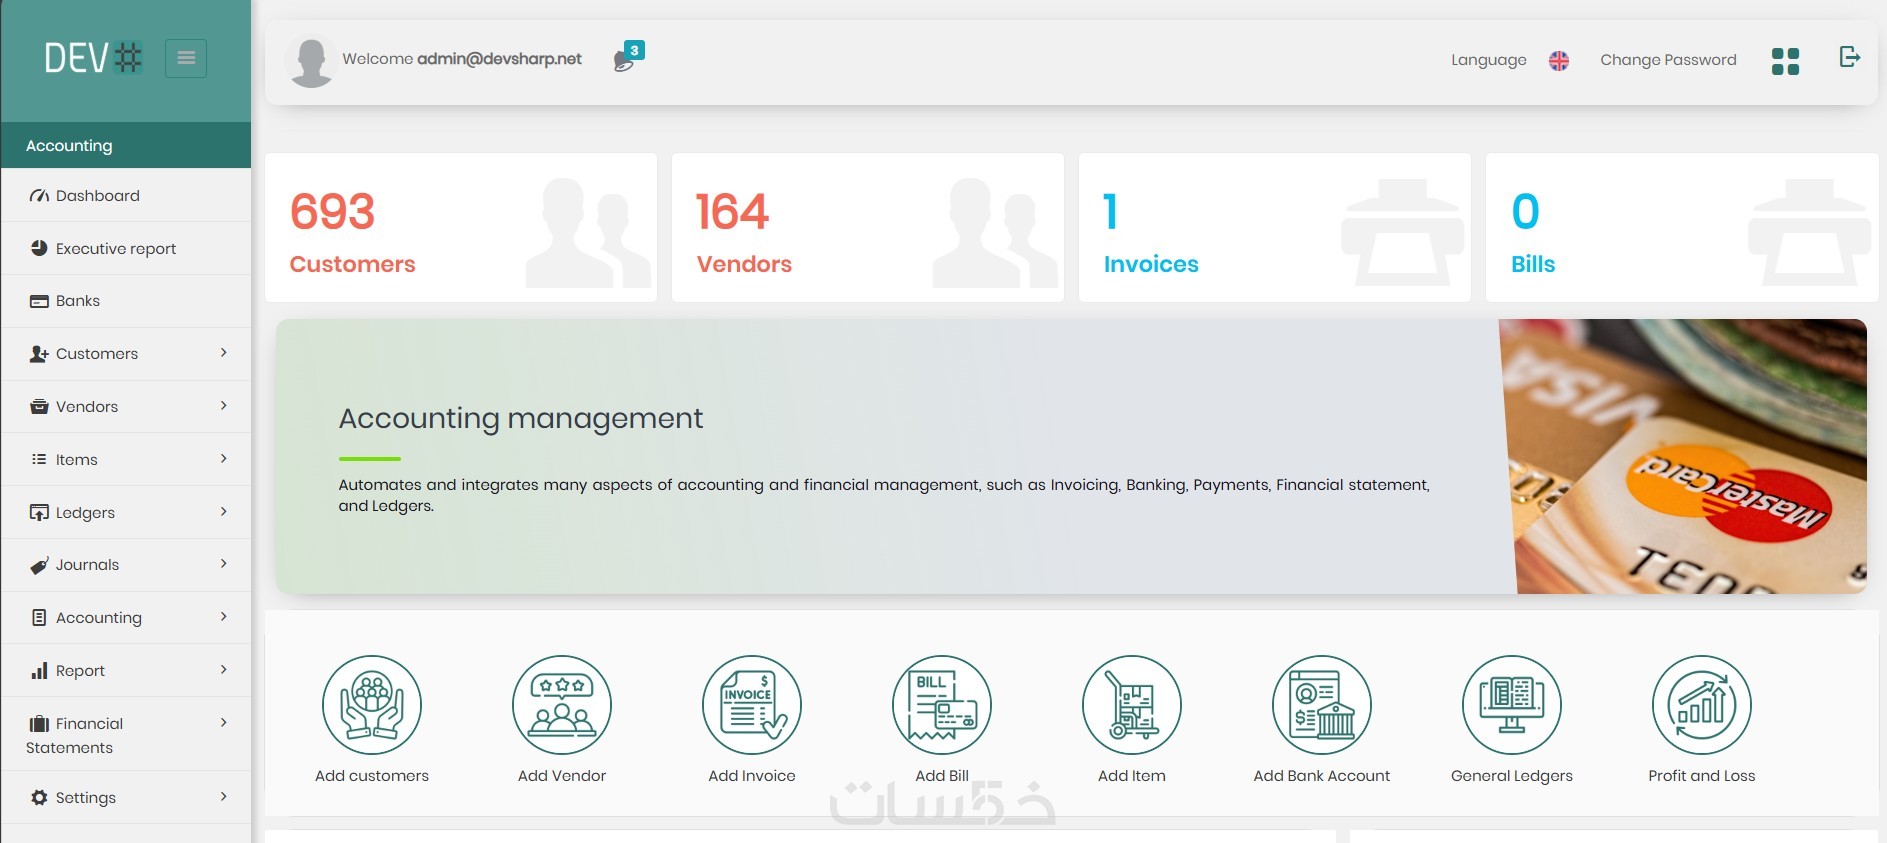Open the 693 Customers summary card
This screenshot has width=1887, height=843.
(x=461, y=227)
